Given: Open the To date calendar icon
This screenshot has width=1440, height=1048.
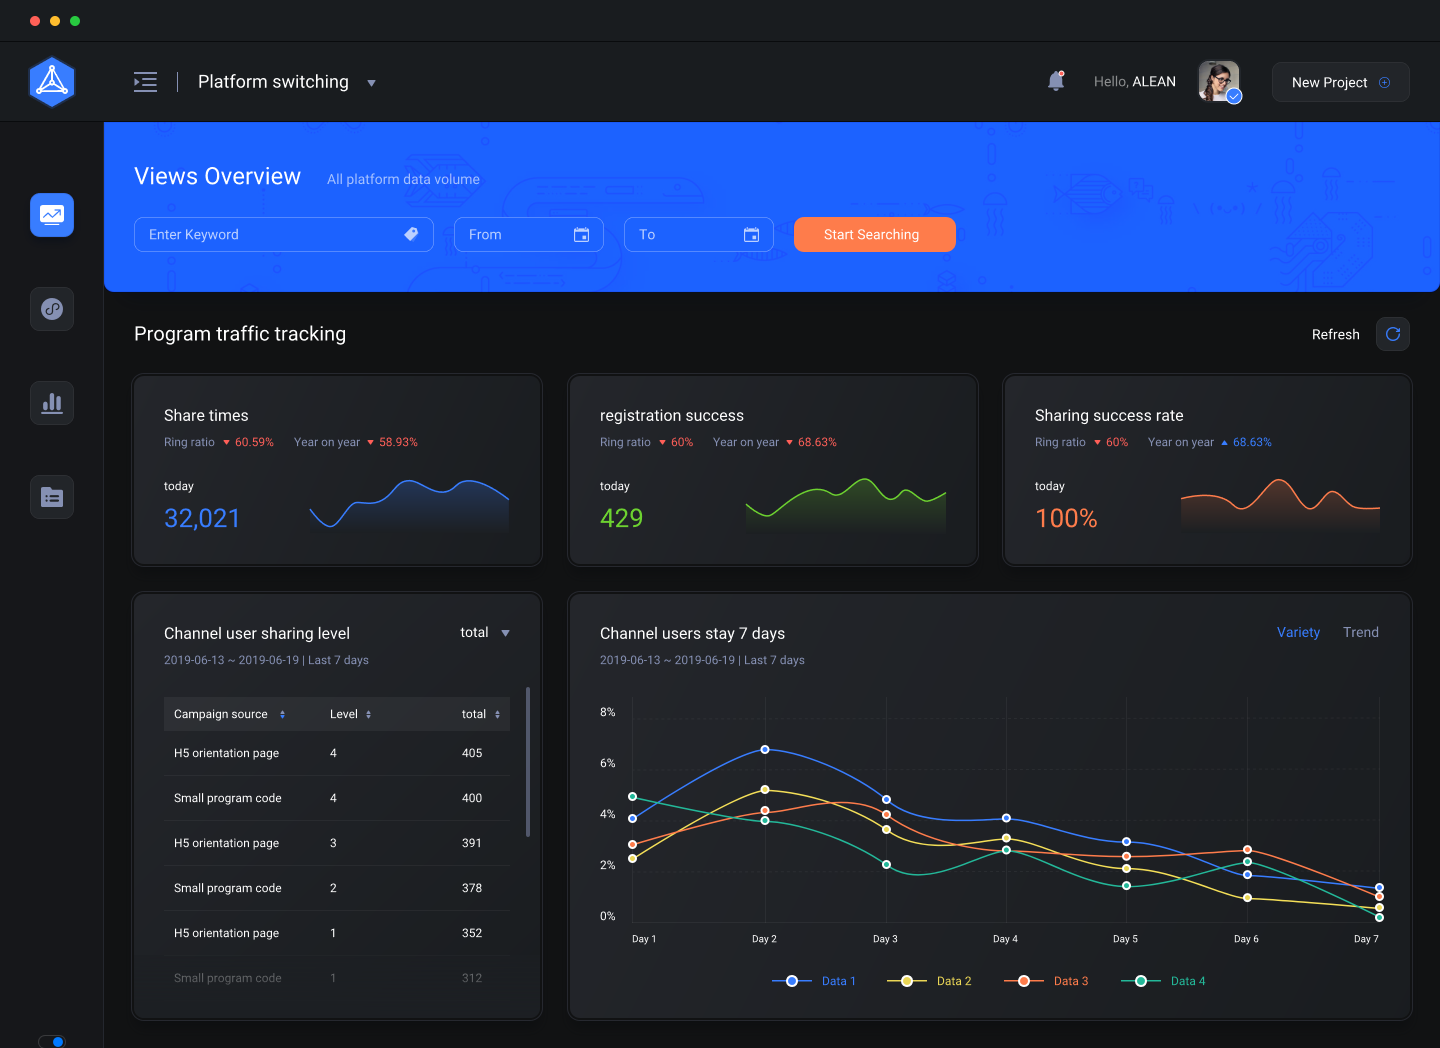Looking at the screenshot, I should pos(751,234).
